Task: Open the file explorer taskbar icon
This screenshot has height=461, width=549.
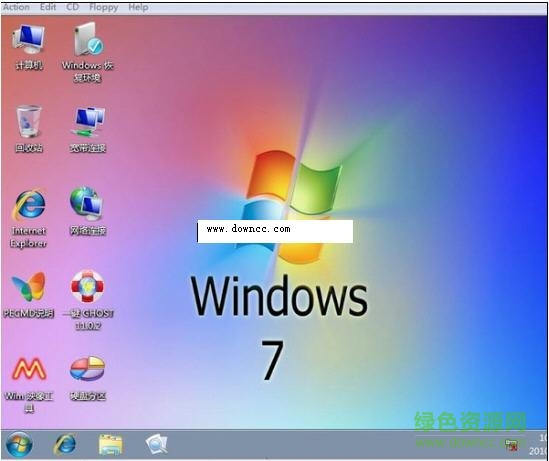Action: [111, 445]
